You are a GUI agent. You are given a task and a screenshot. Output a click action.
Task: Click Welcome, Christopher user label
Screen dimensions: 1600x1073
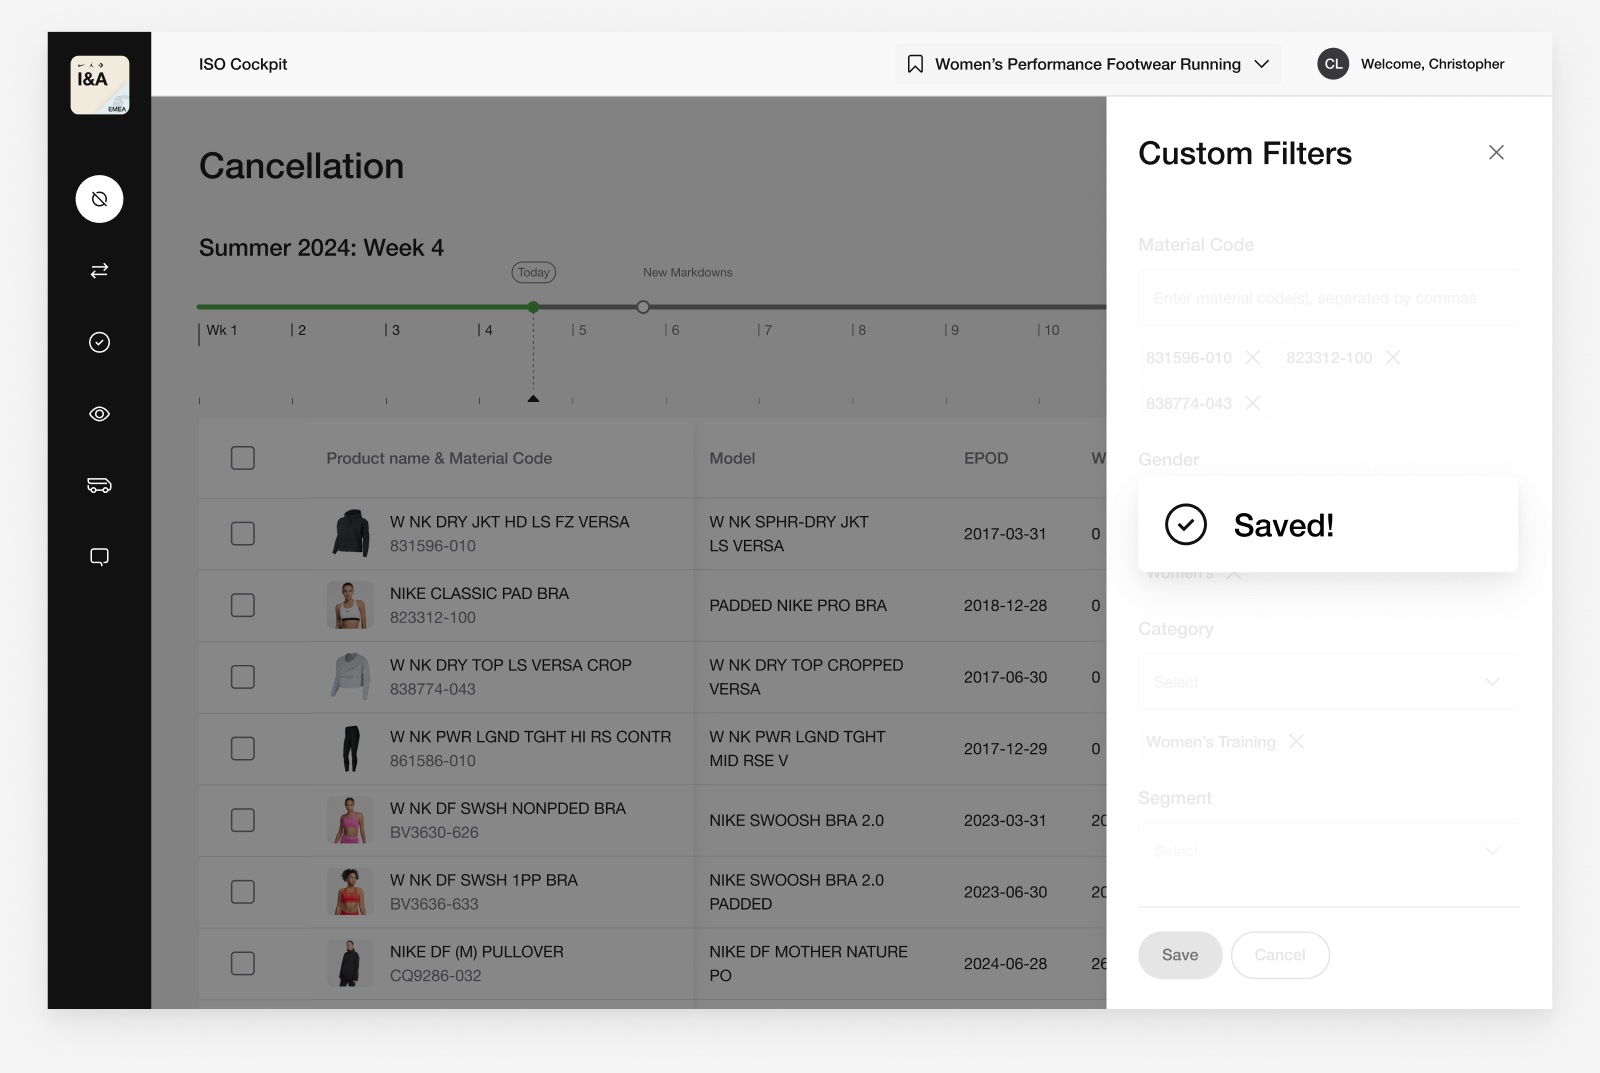1432,64
